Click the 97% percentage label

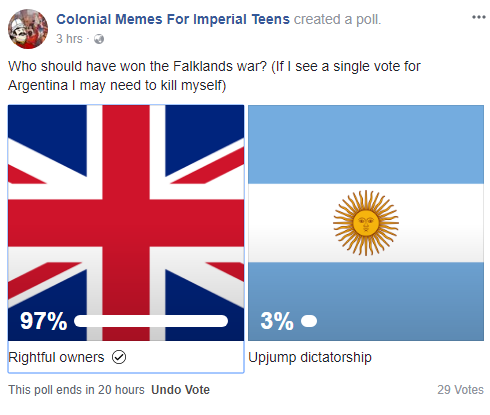pos(43,321)
